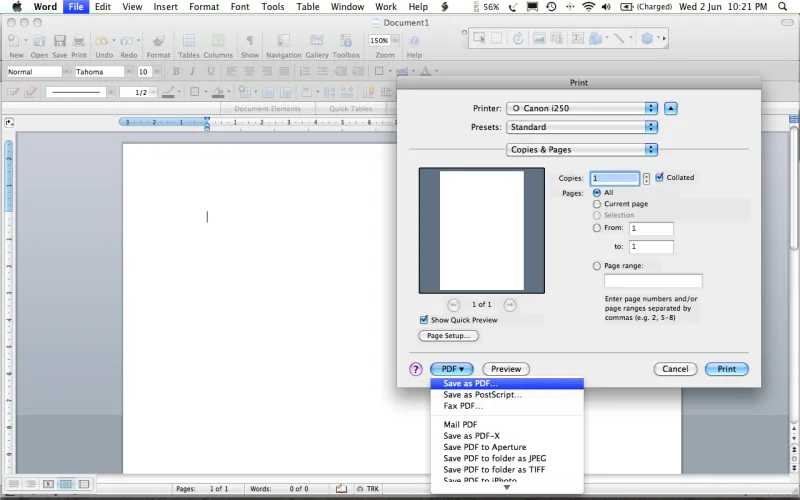Image resolution: width=800 pixels, height=500 pixels.
Task: Open the Tables toolbar icon
Action: pos(189,41)
